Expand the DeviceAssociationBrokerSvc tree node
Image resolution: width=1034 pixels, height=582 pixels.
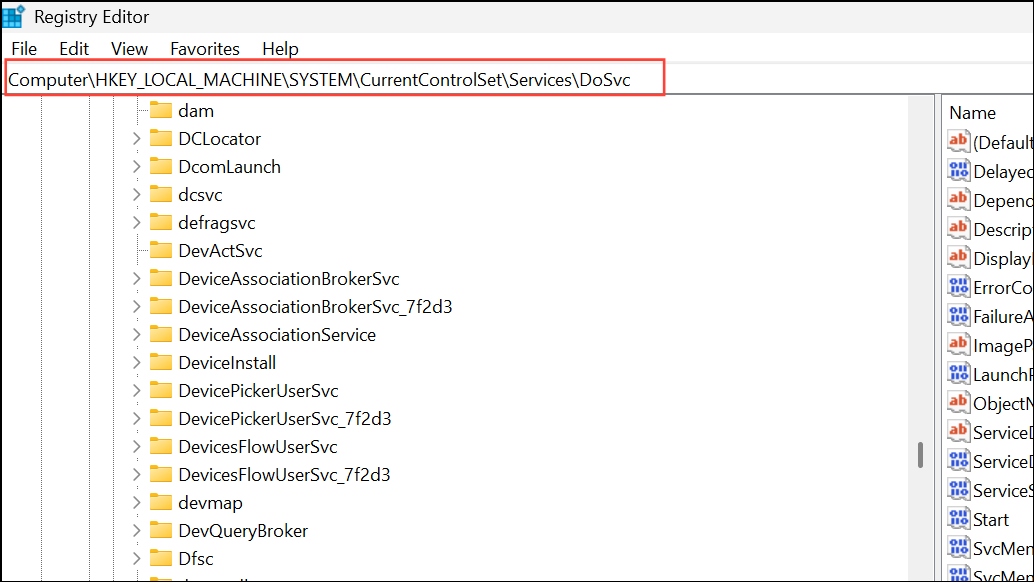[137, 278]
